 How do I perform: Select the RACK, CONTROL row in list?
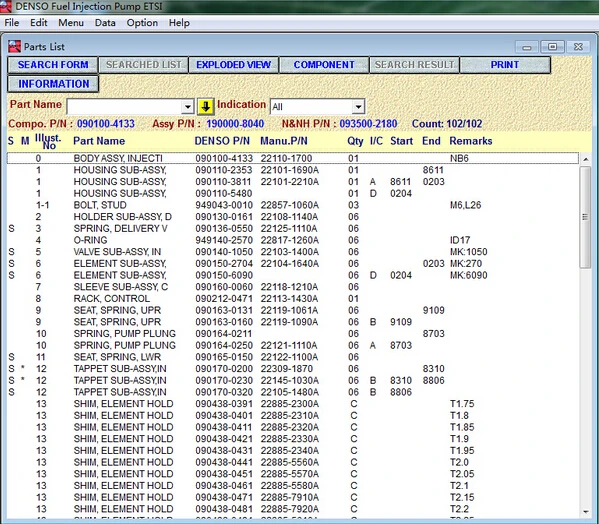293,299
